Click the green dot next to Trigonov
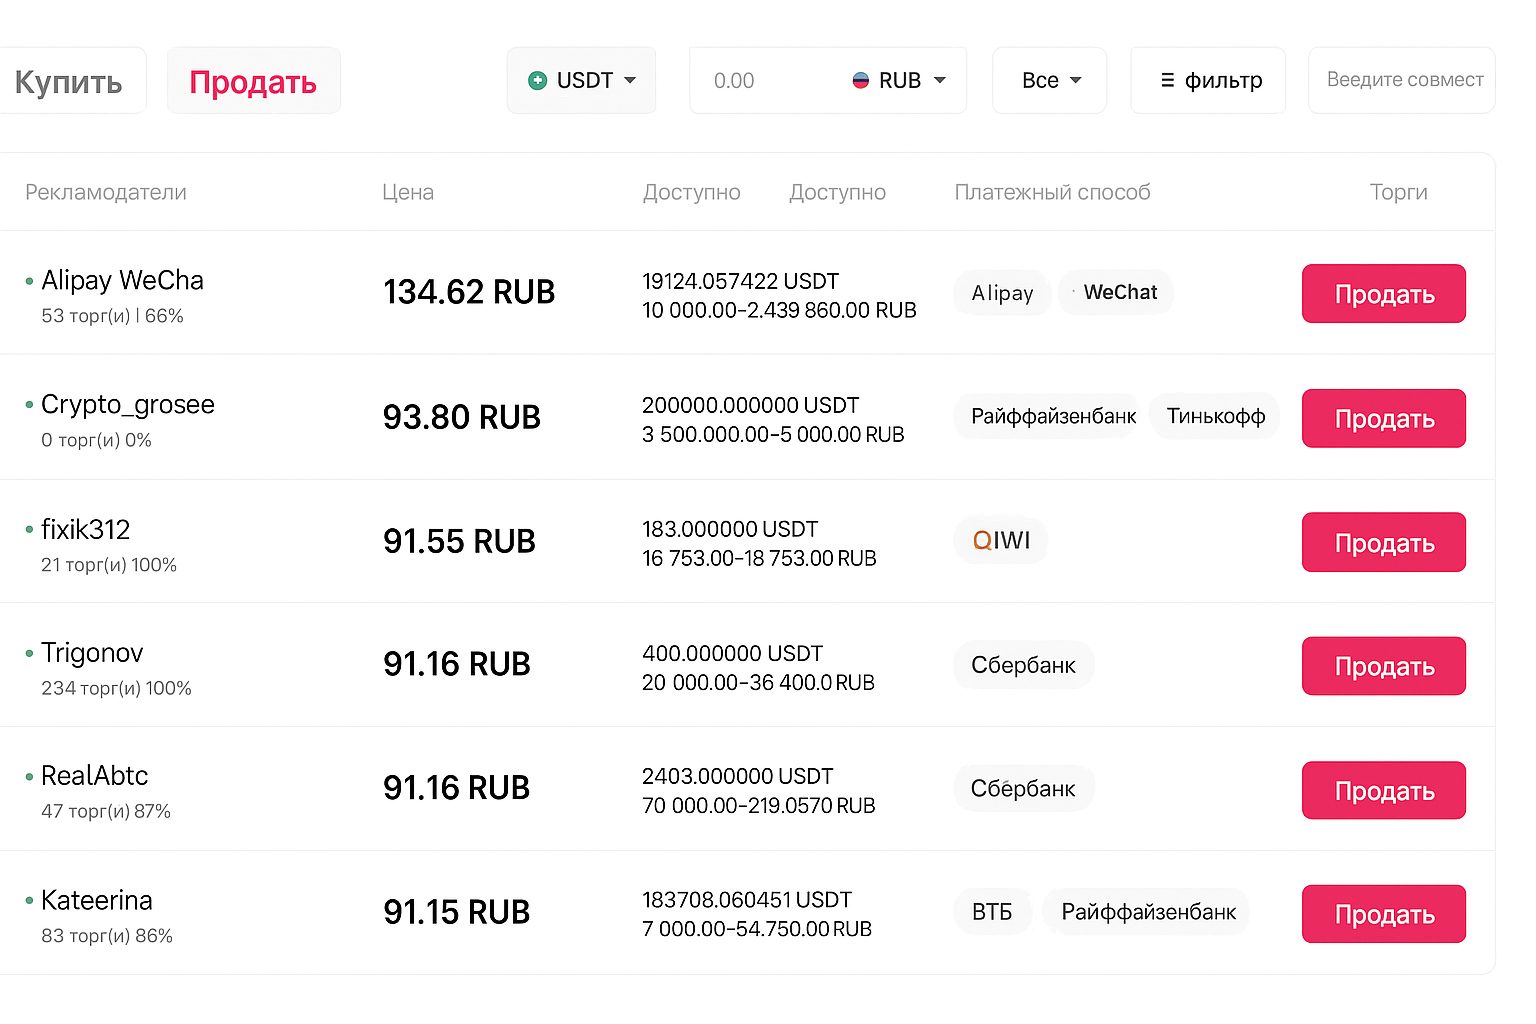The image size is (1536, 1024). pos(28,653)
